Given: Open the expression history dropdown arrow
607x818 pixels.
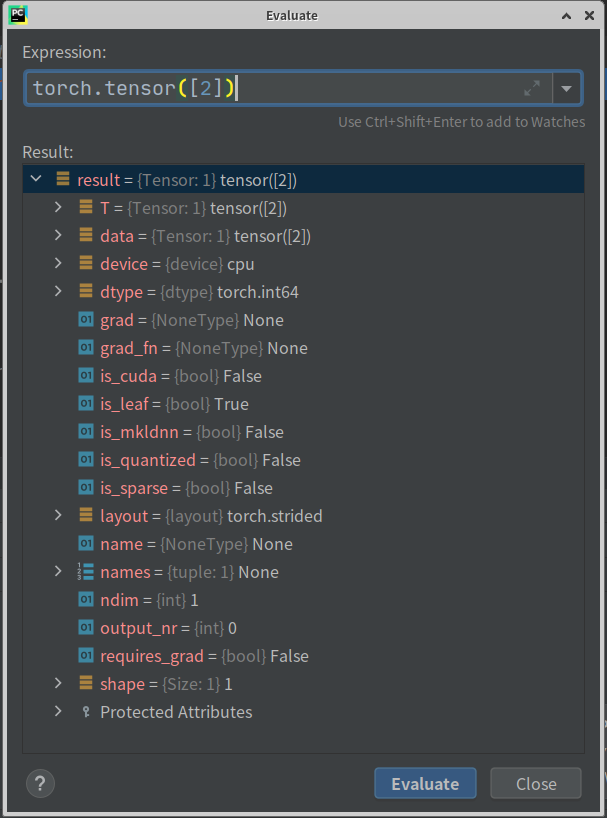Looking at the screenshot, I should click(x=566, y=88).
